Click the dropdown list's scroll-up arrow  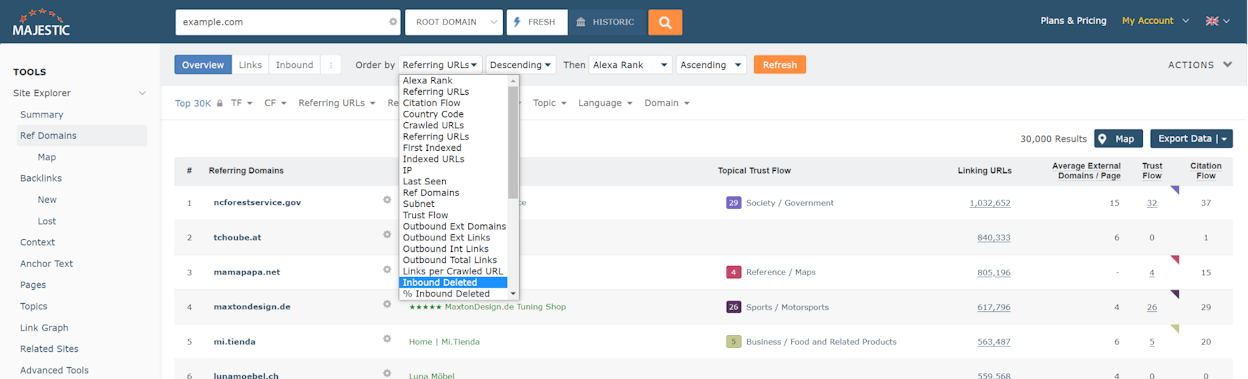point(514,80)
